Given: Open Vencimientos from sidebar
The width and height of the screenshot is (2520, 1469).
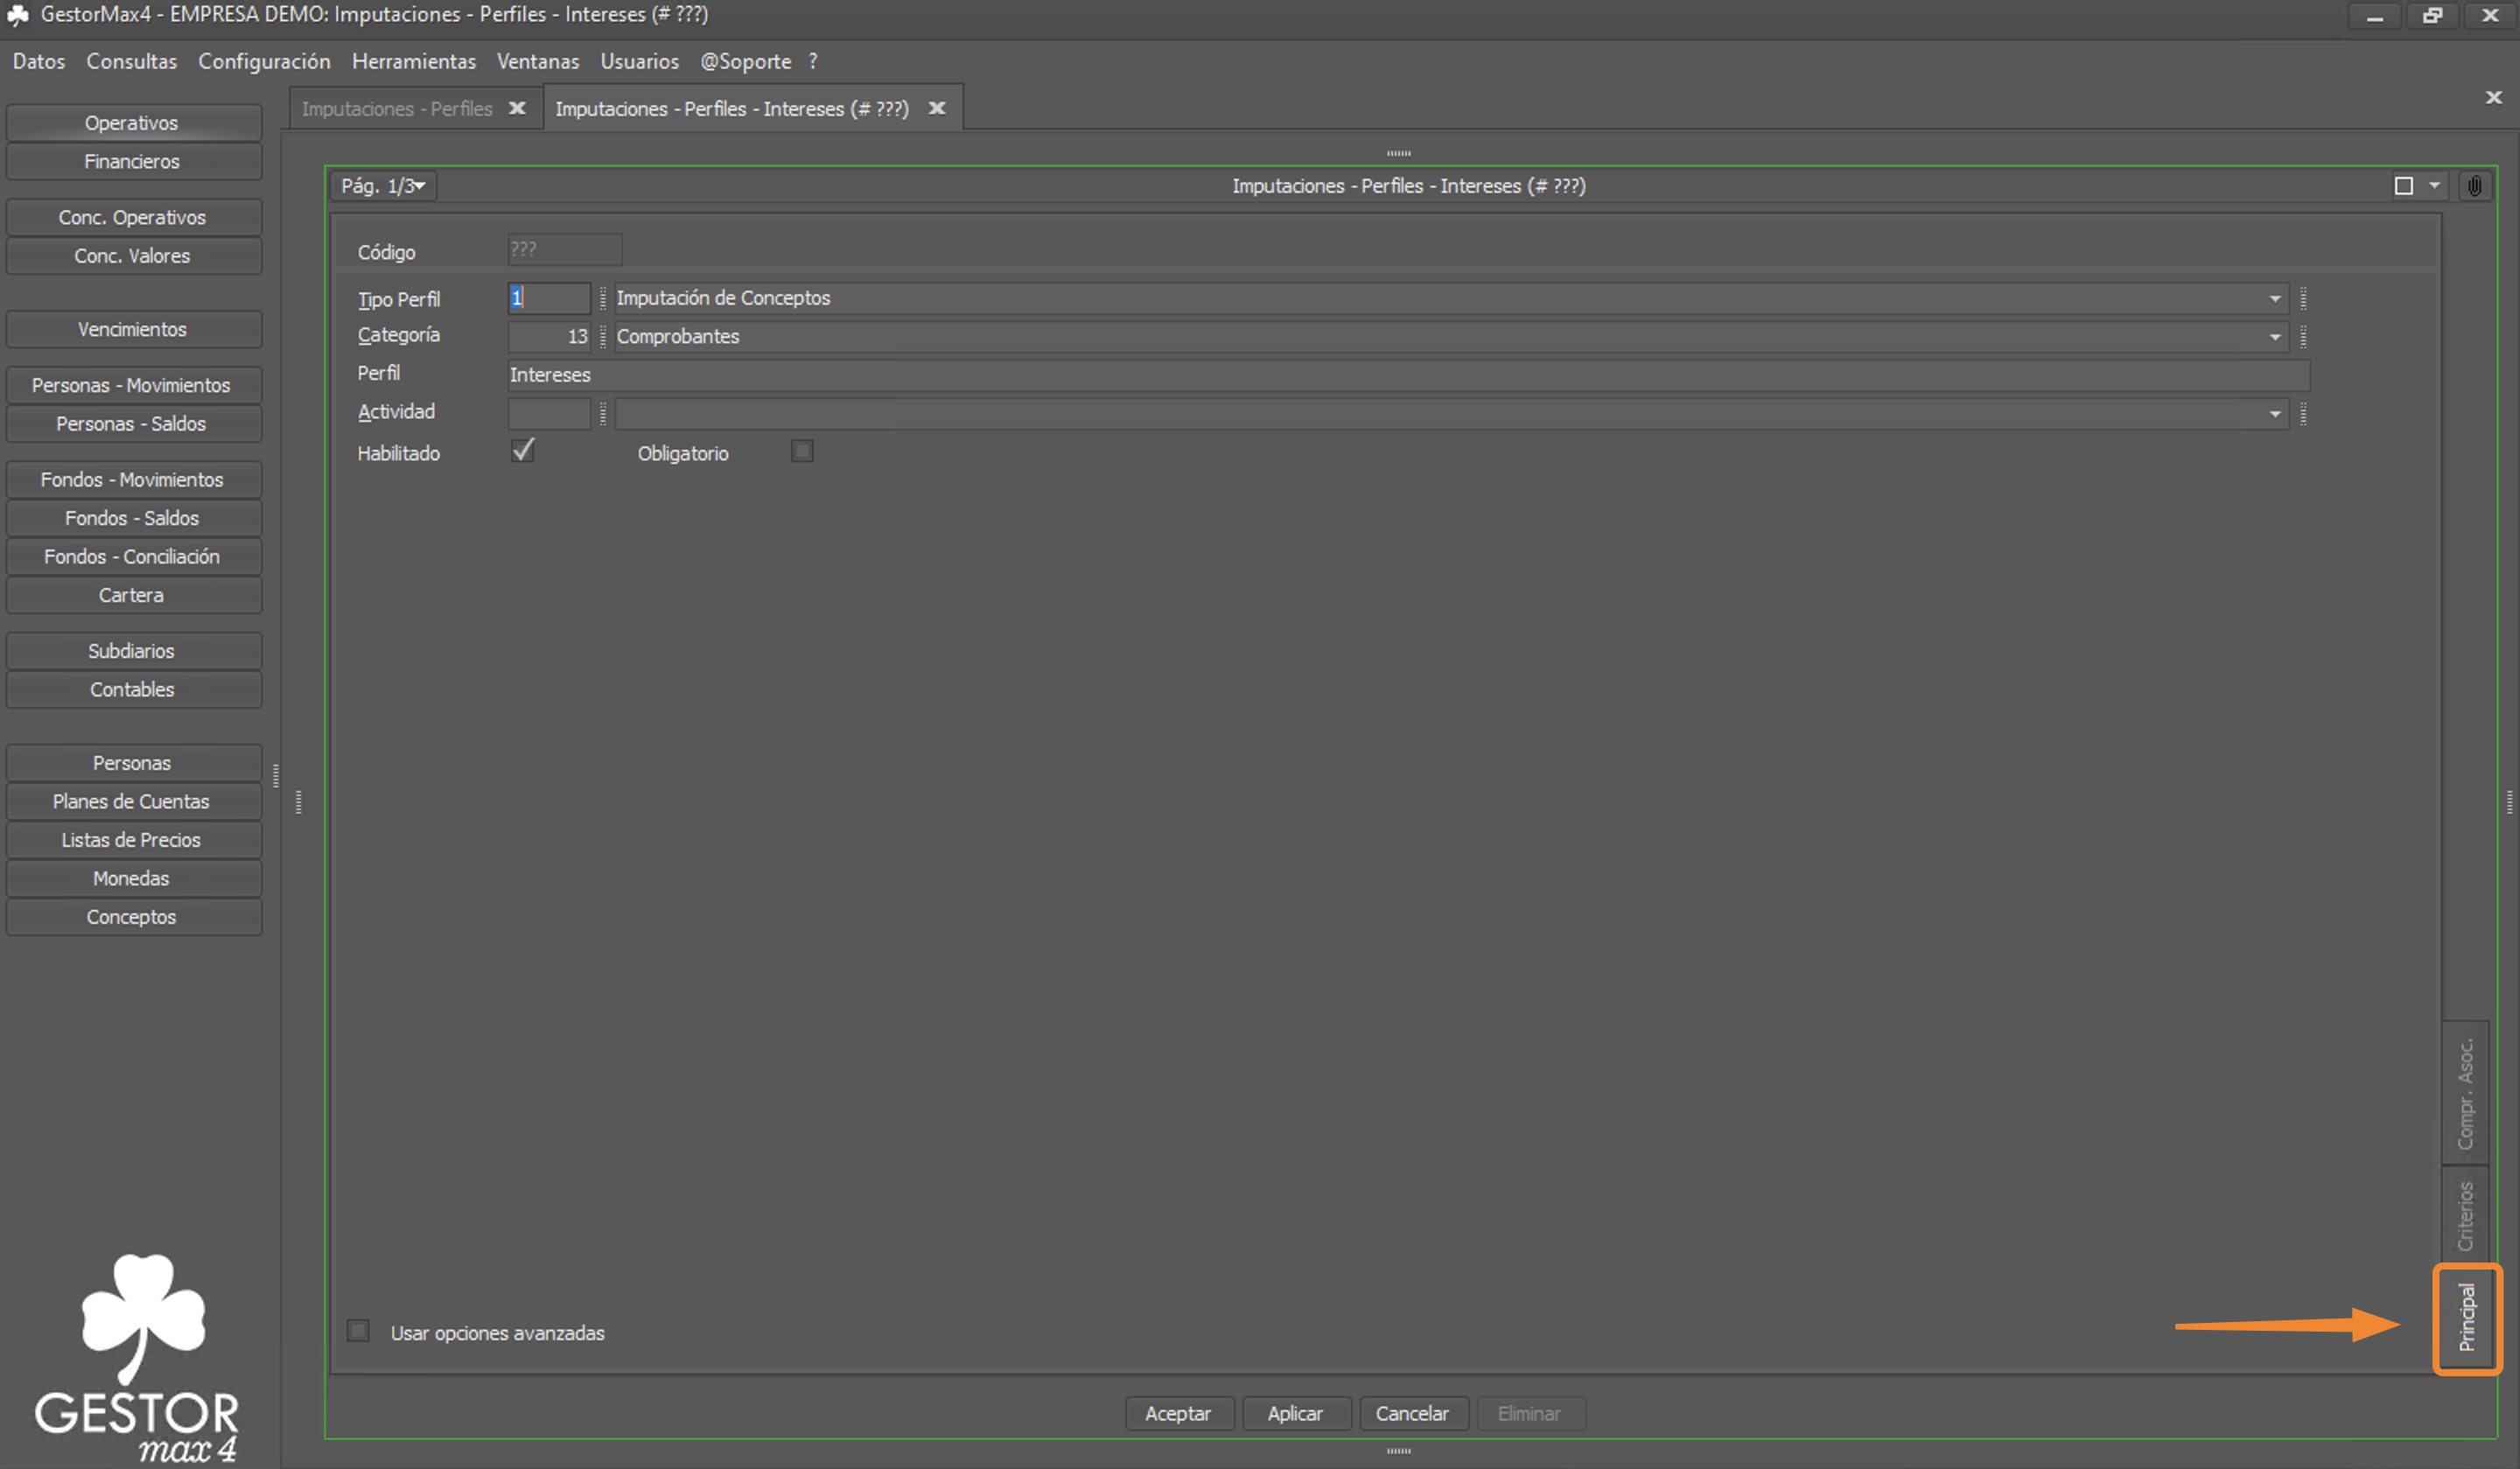Looking at the screenshot, I should 132,329.
